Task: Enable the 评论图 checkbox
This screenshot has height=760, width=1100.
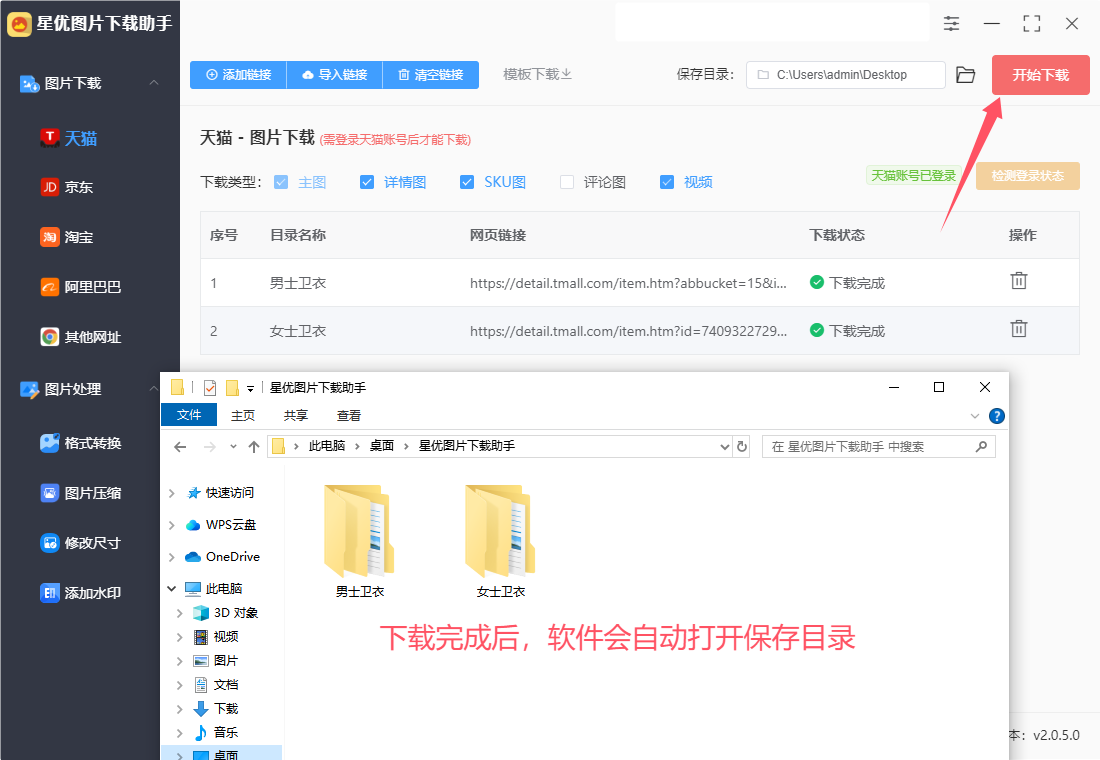Action: [567, 182]
